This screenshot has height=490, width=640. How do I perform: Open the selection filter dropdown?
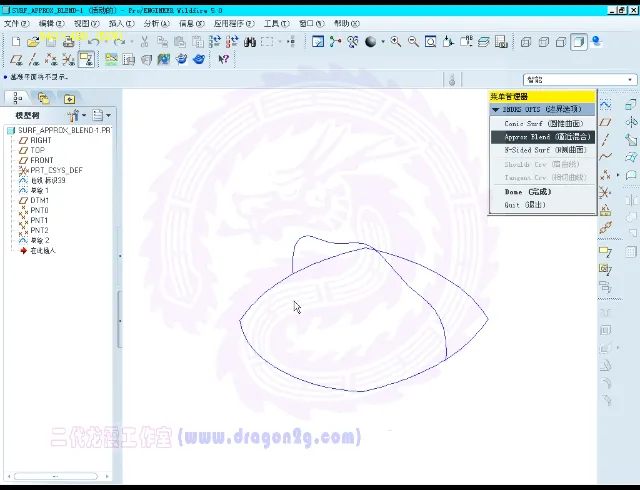pos(580,79)
